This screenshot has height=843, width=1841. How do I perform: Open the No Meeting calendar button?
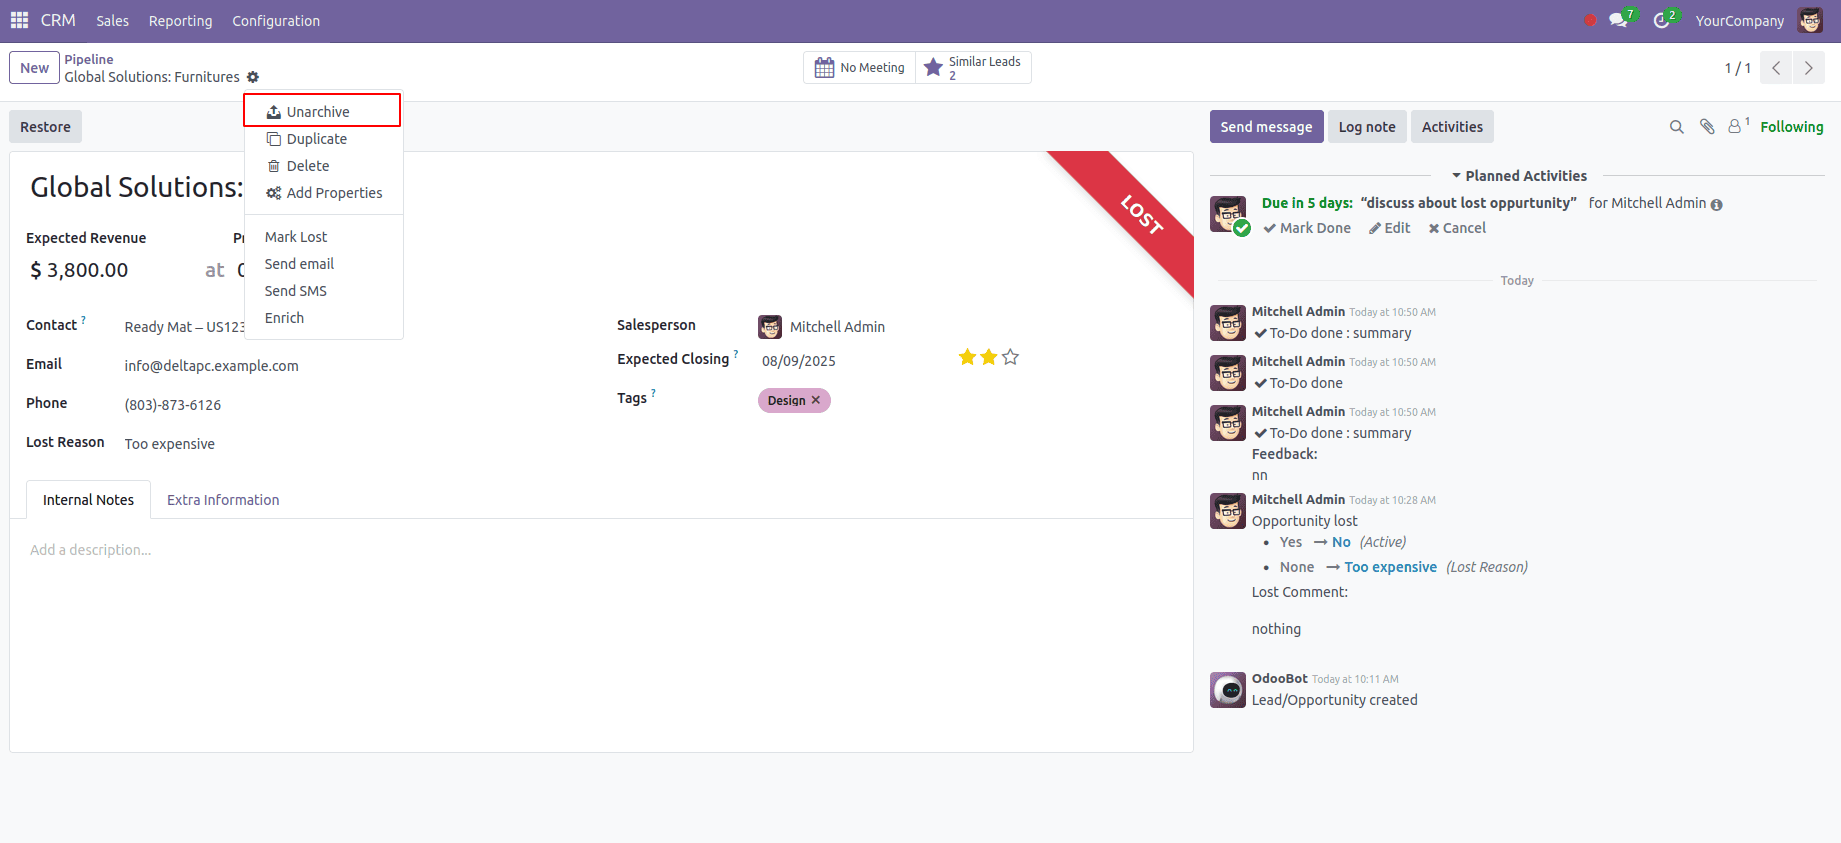(x=860, y=67)
